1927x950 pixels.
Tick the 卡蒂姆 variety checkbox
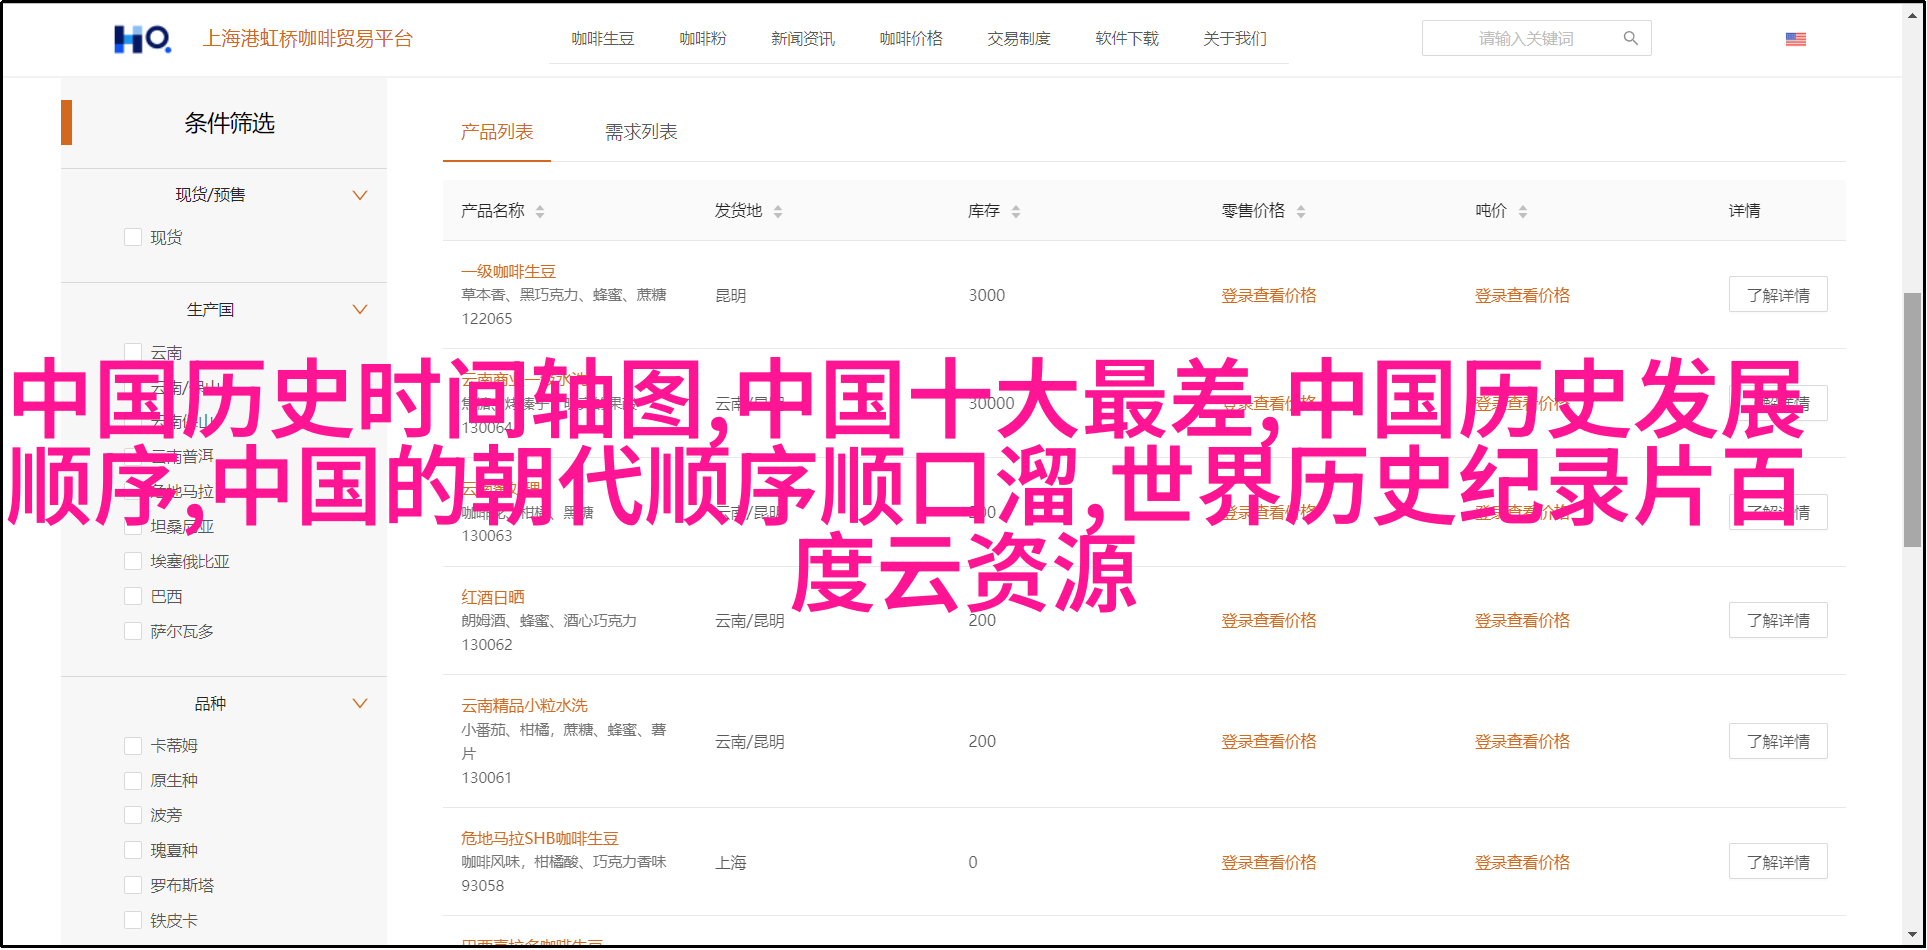133,745
